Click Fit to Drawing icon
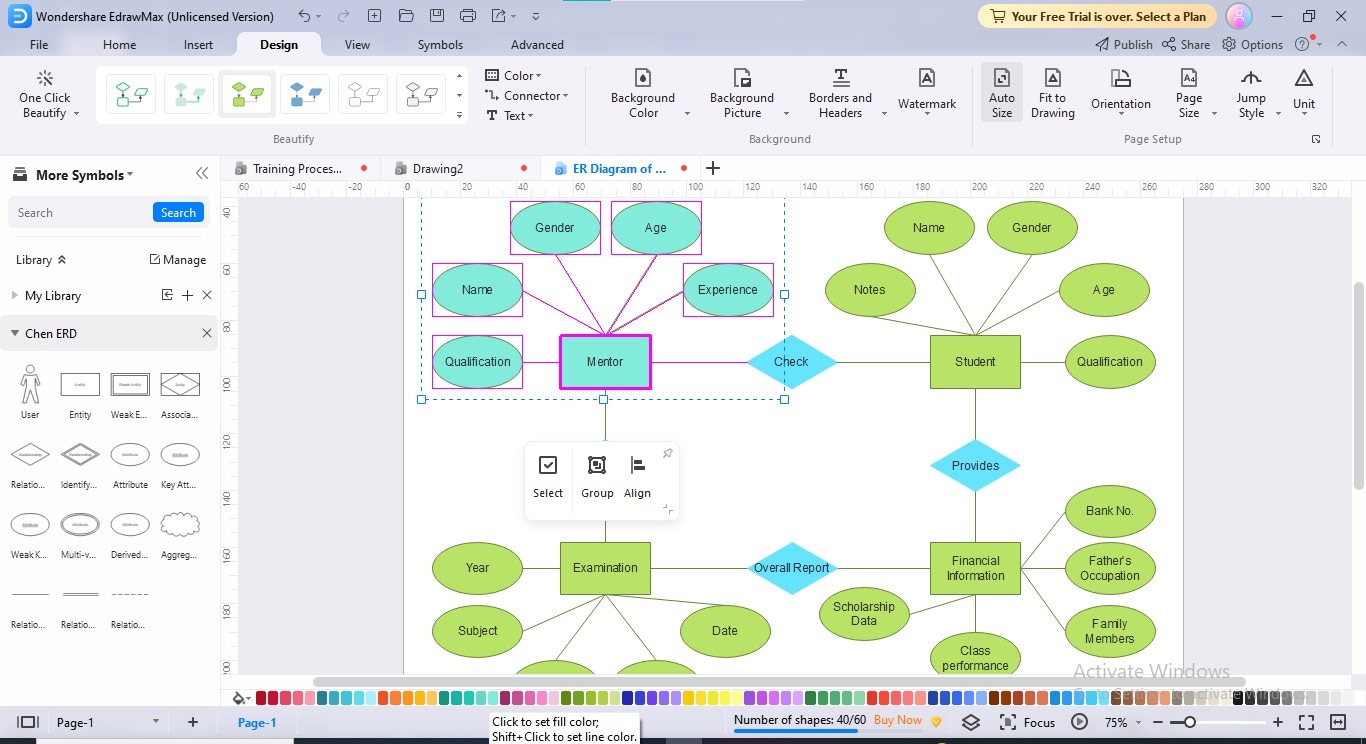The height and width of the screenshot is (744, 1366). (1053, 95)
